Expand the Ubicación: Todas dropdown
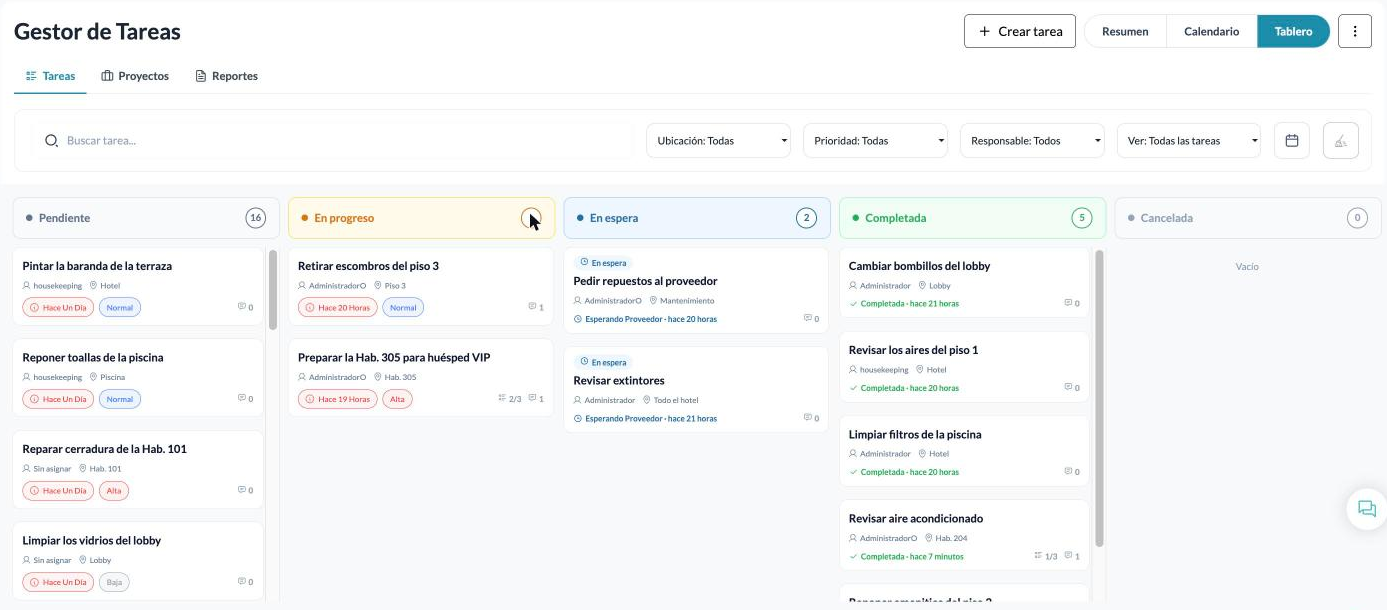1387x610 pixels. [x=719, y=141]
